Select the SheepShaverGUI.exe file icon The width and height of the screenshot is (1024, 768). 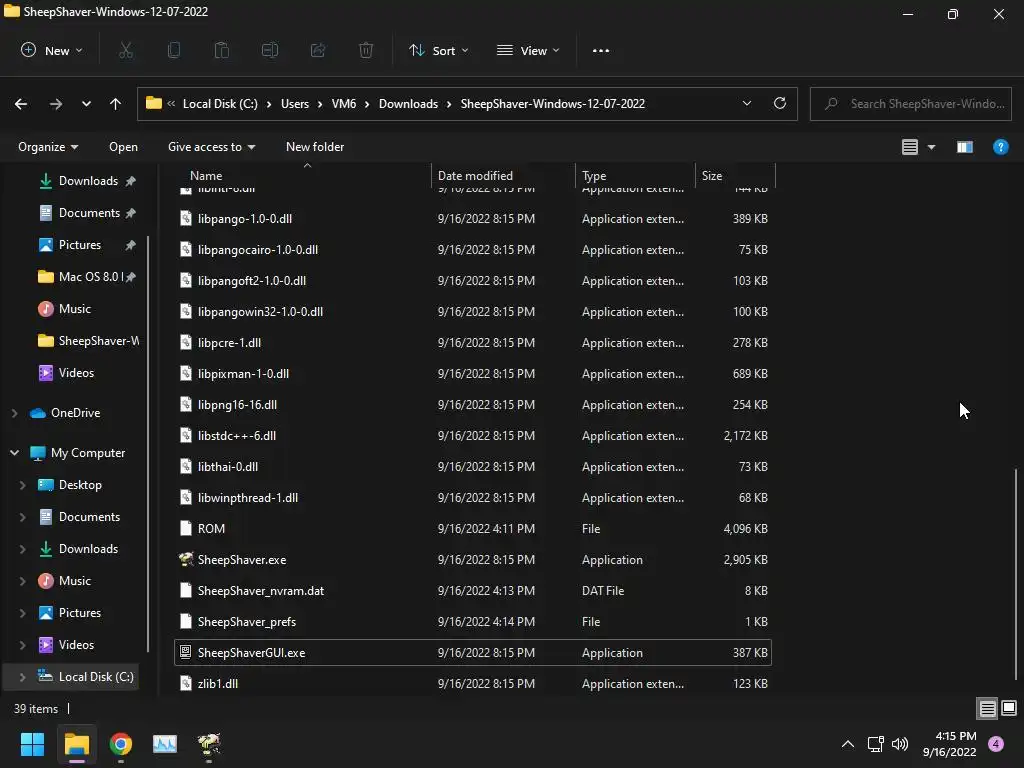[185, 652]
